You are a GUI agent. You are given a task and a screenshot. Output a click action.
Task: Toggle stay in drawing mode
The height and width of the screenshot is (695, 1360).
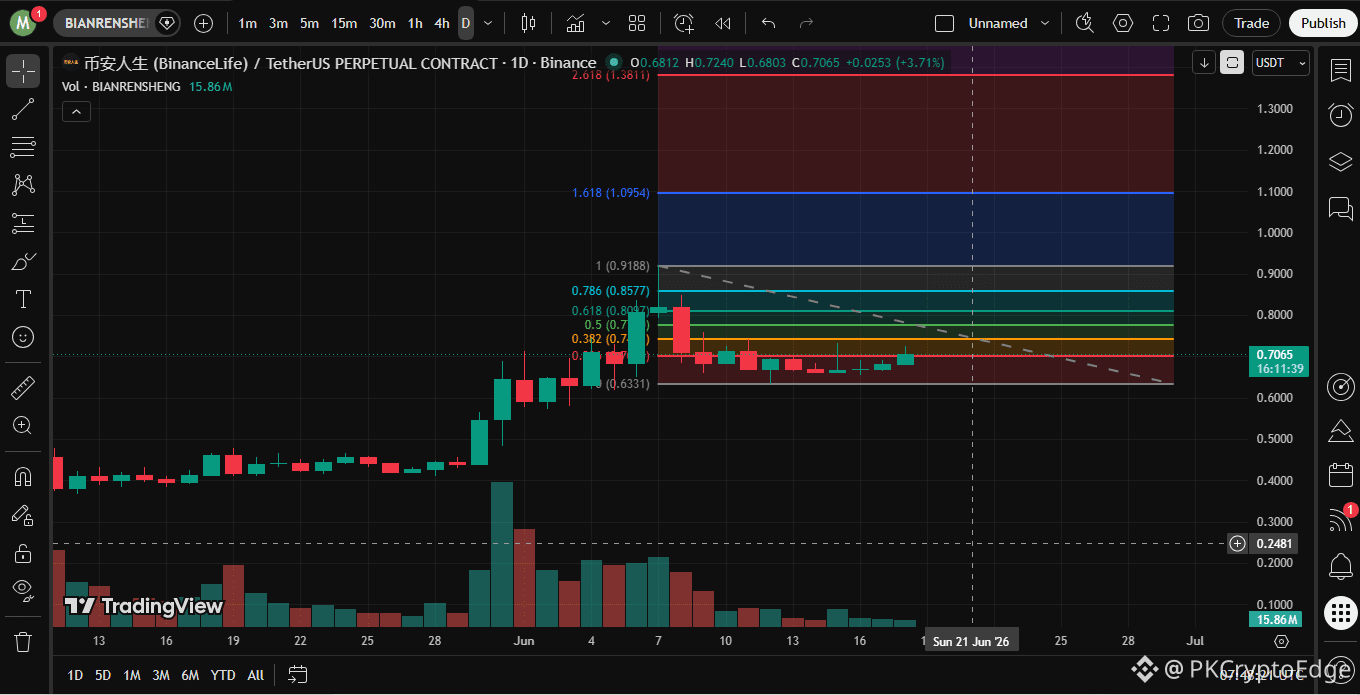tap(23, 515)
